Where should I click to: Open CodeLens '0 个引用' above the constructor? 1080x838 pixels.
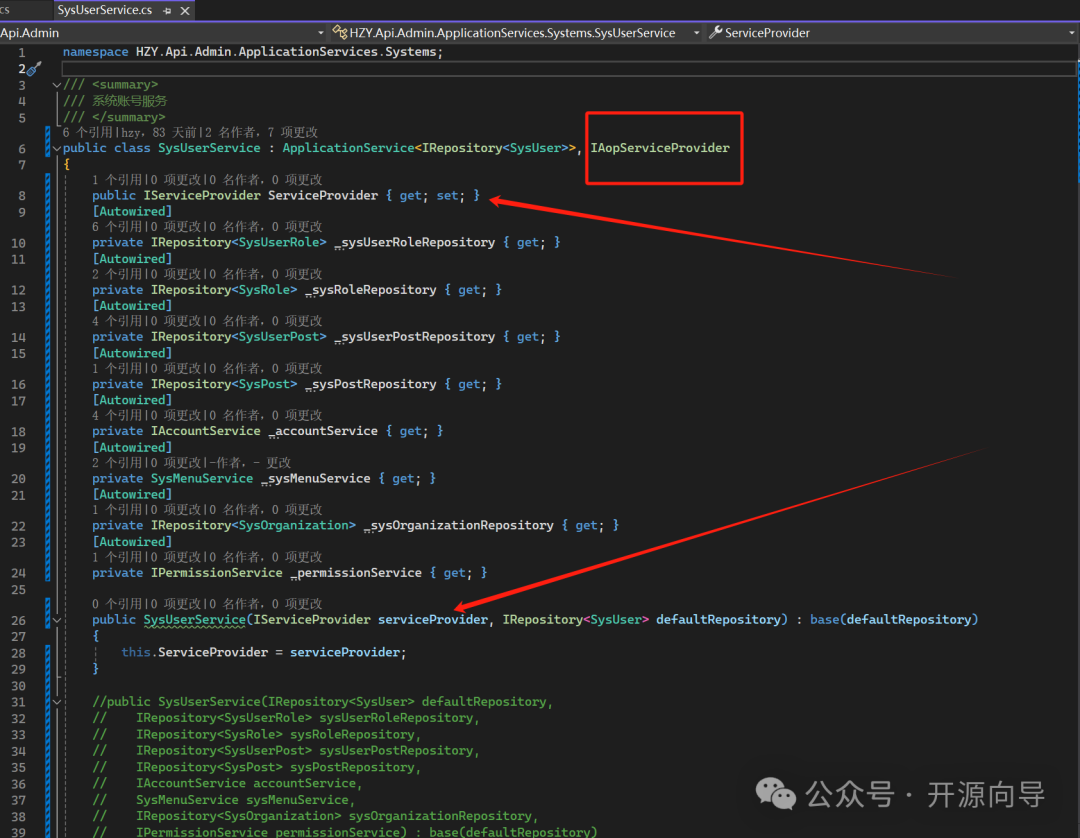point(116,604)
